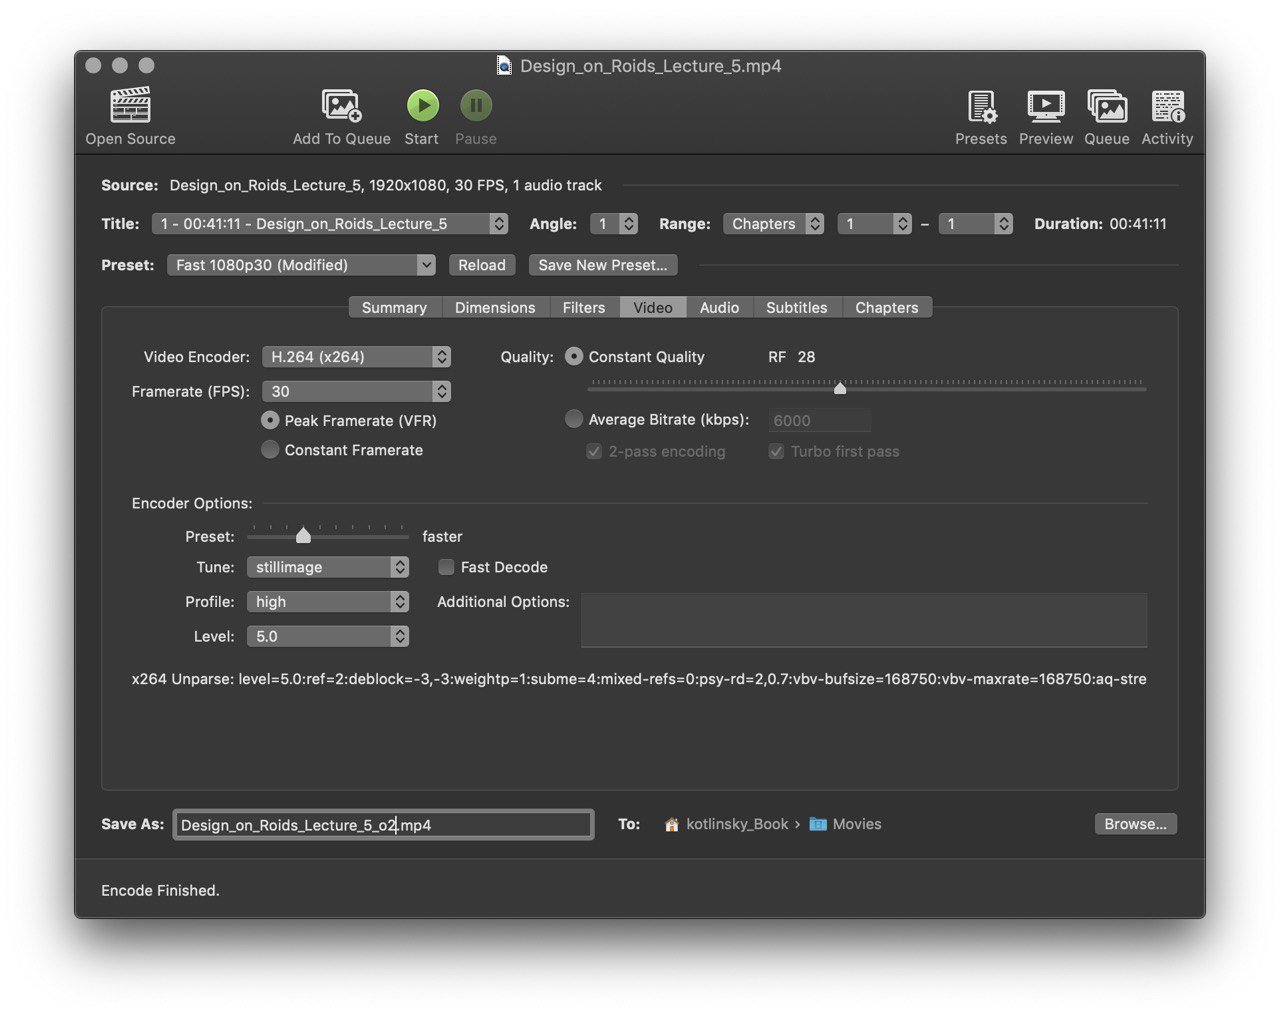Click the Save As filename field
Image resolution: width=1280 pixels, height=1017 pixels.
(x=384, y=825)
